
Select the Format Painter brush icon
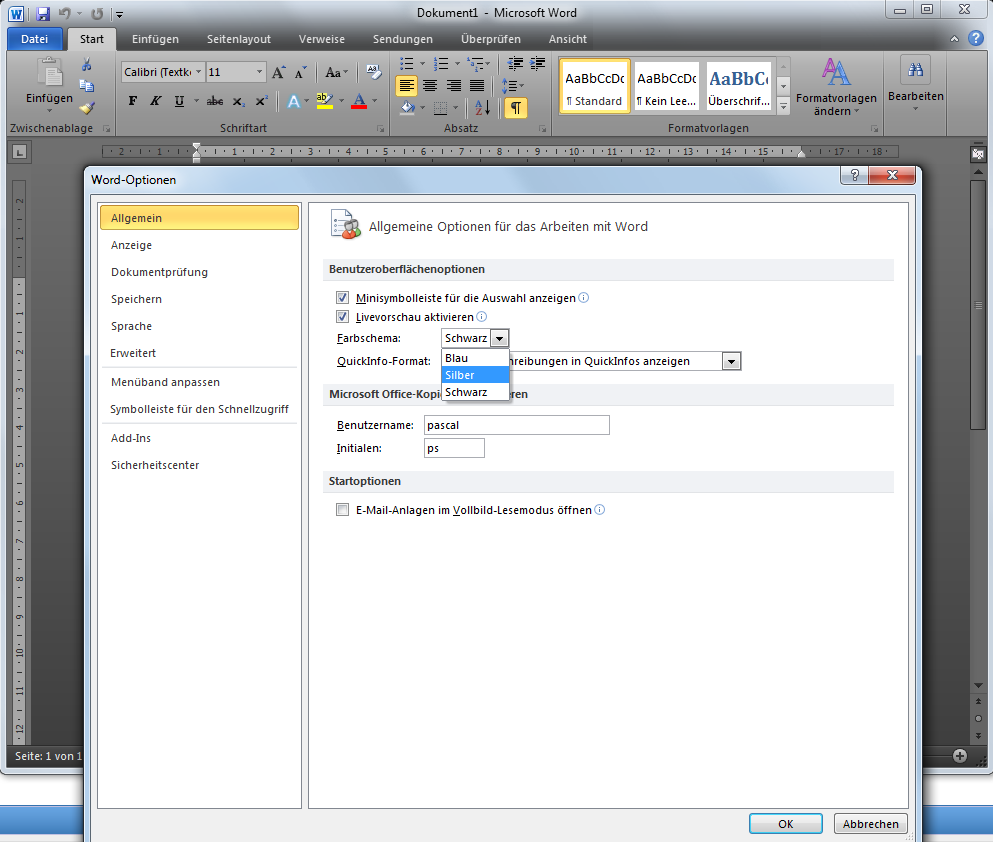(87, 107)
